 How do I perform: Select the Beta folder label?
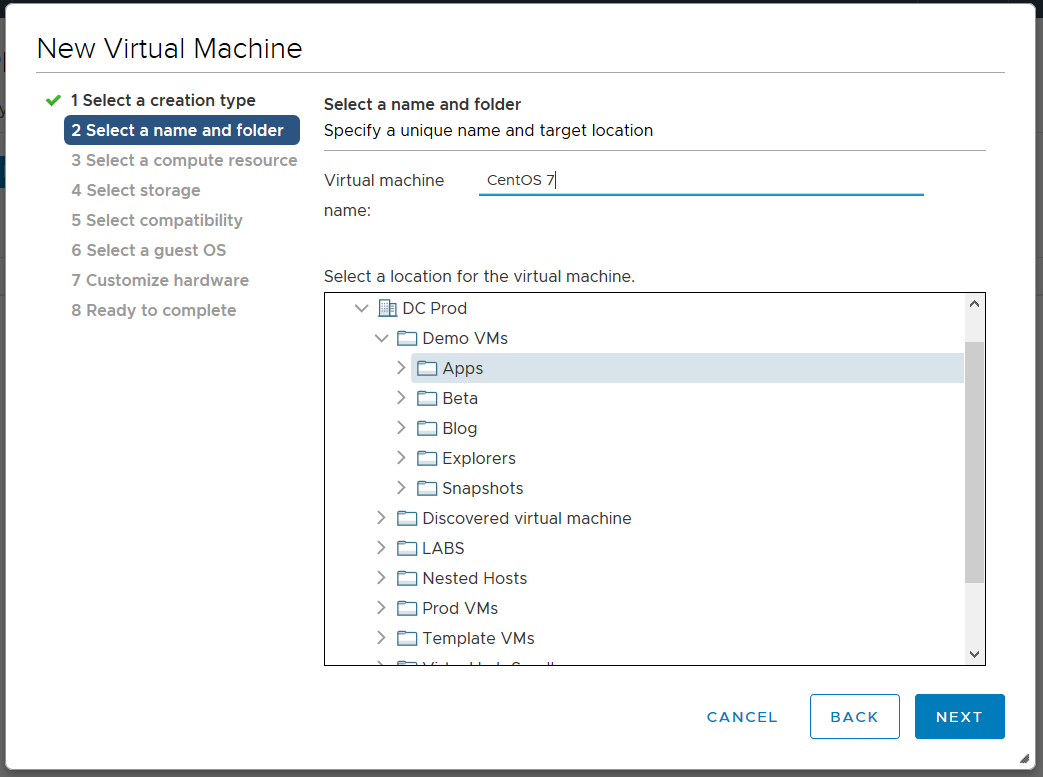point(460,398)
